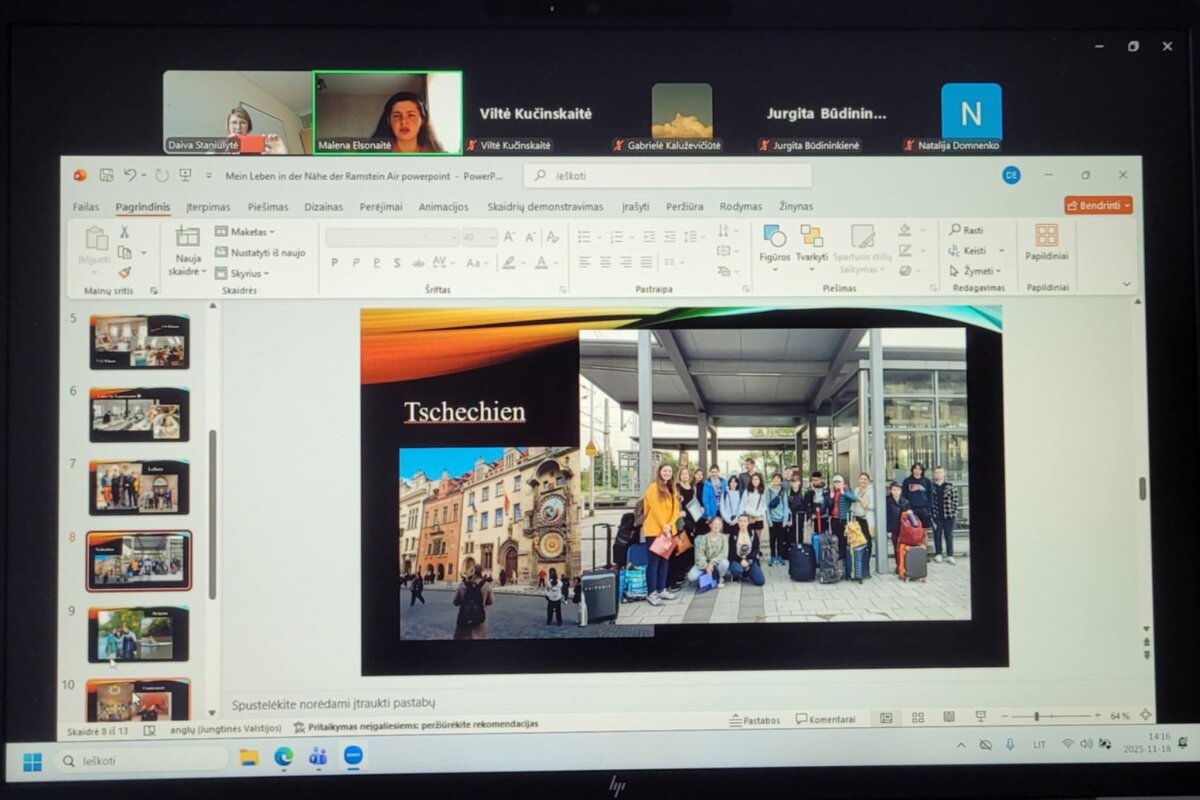The height and width of the screenshot is (800, 1200).
Task: Expand the Skyrius section dropdown
Action: click(x=242, y=273)
